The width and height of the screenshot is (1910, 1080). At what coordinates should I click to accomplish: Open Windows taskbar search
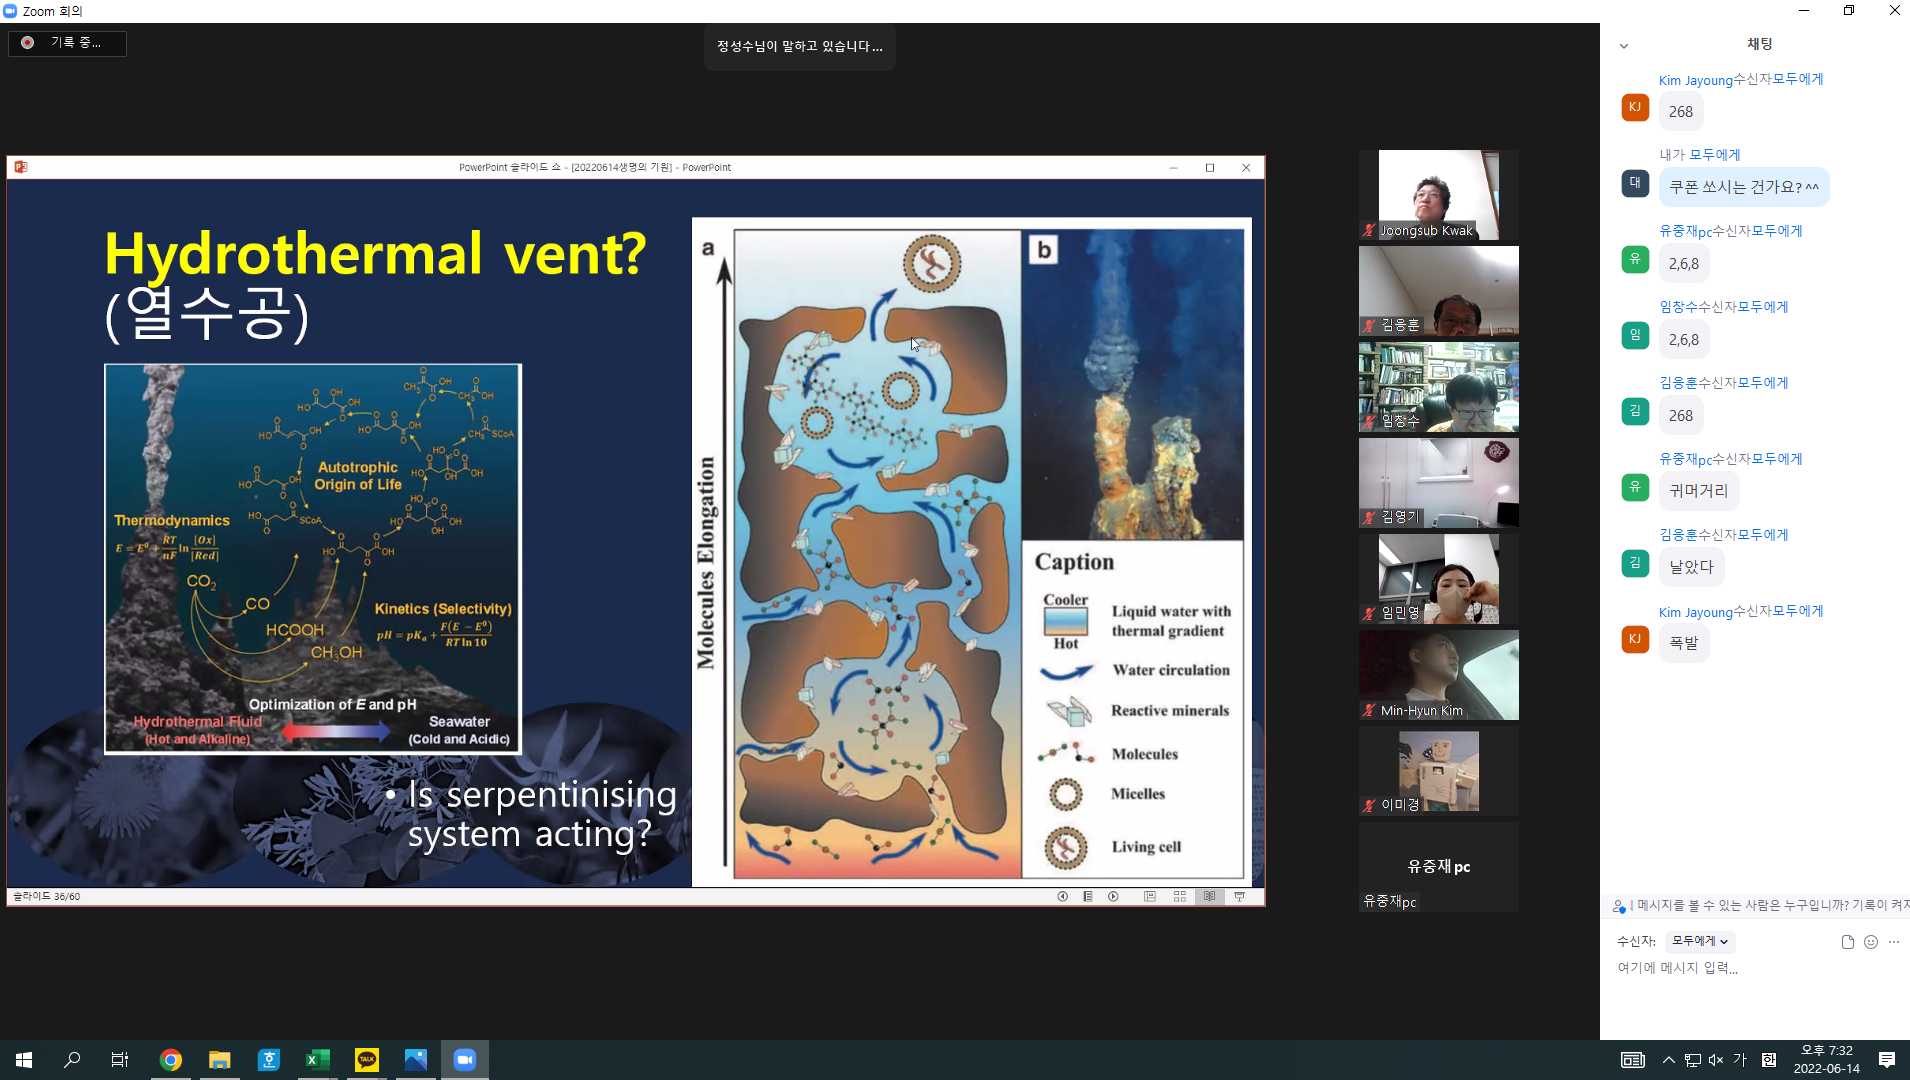coord(72,1060)
